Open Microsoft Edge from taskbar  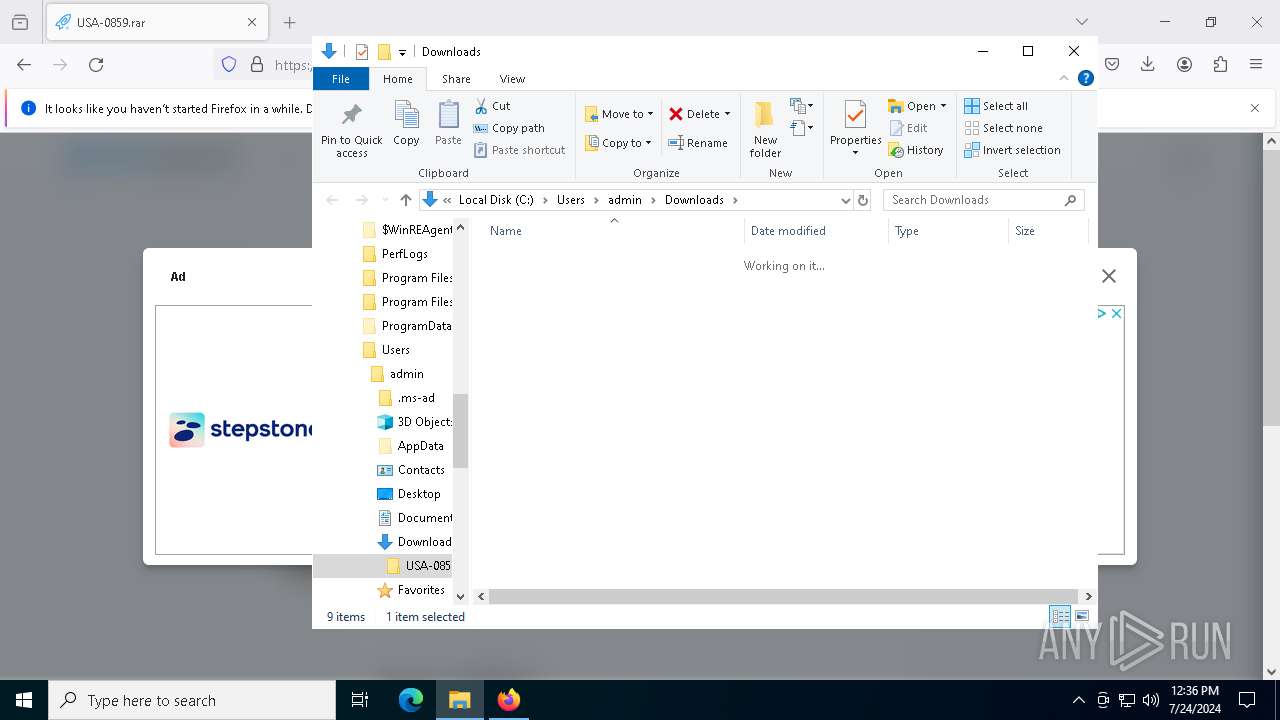click(x=411, y=700)
